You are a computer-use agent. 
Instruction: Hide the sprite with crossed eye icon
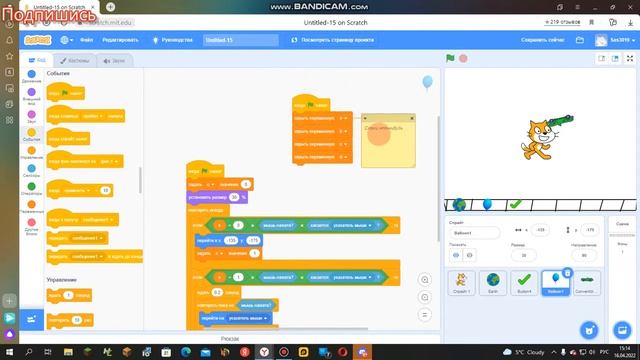click(469, 255)
